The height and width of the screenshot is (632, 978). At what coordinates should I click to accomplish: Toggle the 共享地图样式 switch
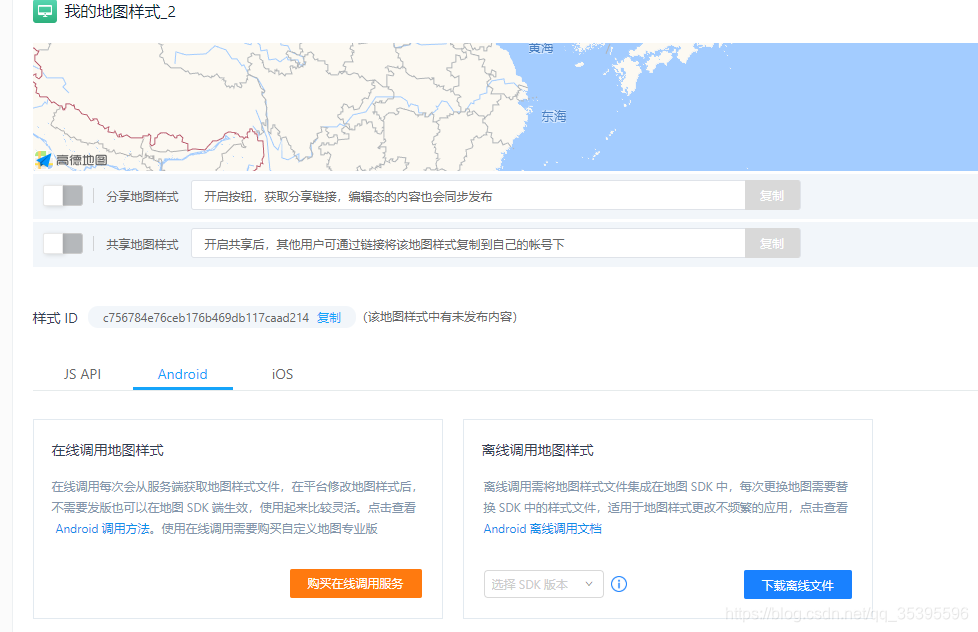[x=63, y=243]
